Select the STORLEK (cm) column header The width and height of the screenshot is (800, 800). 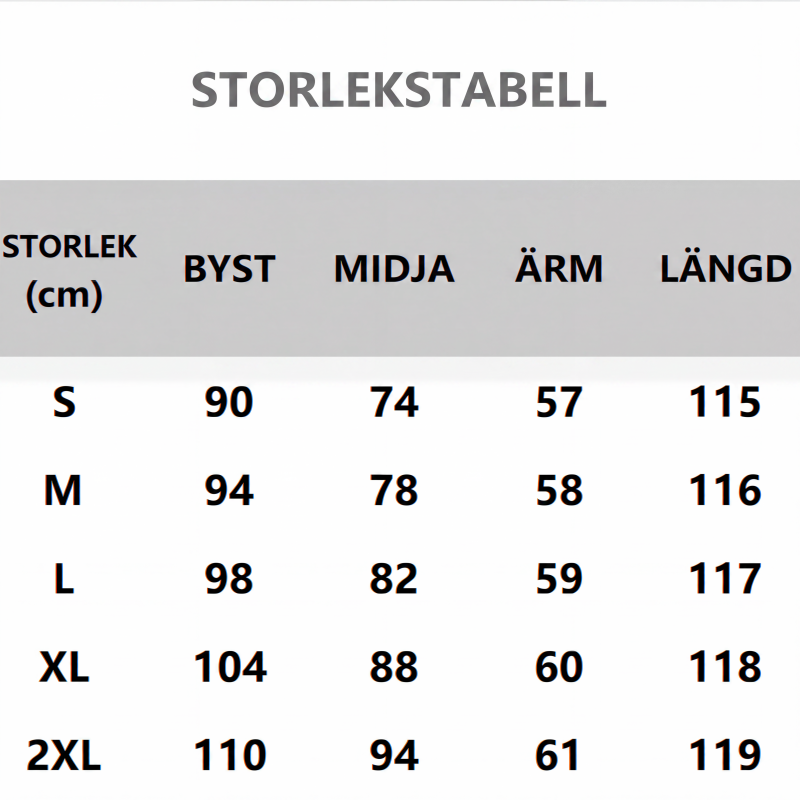tap(69, 271)
